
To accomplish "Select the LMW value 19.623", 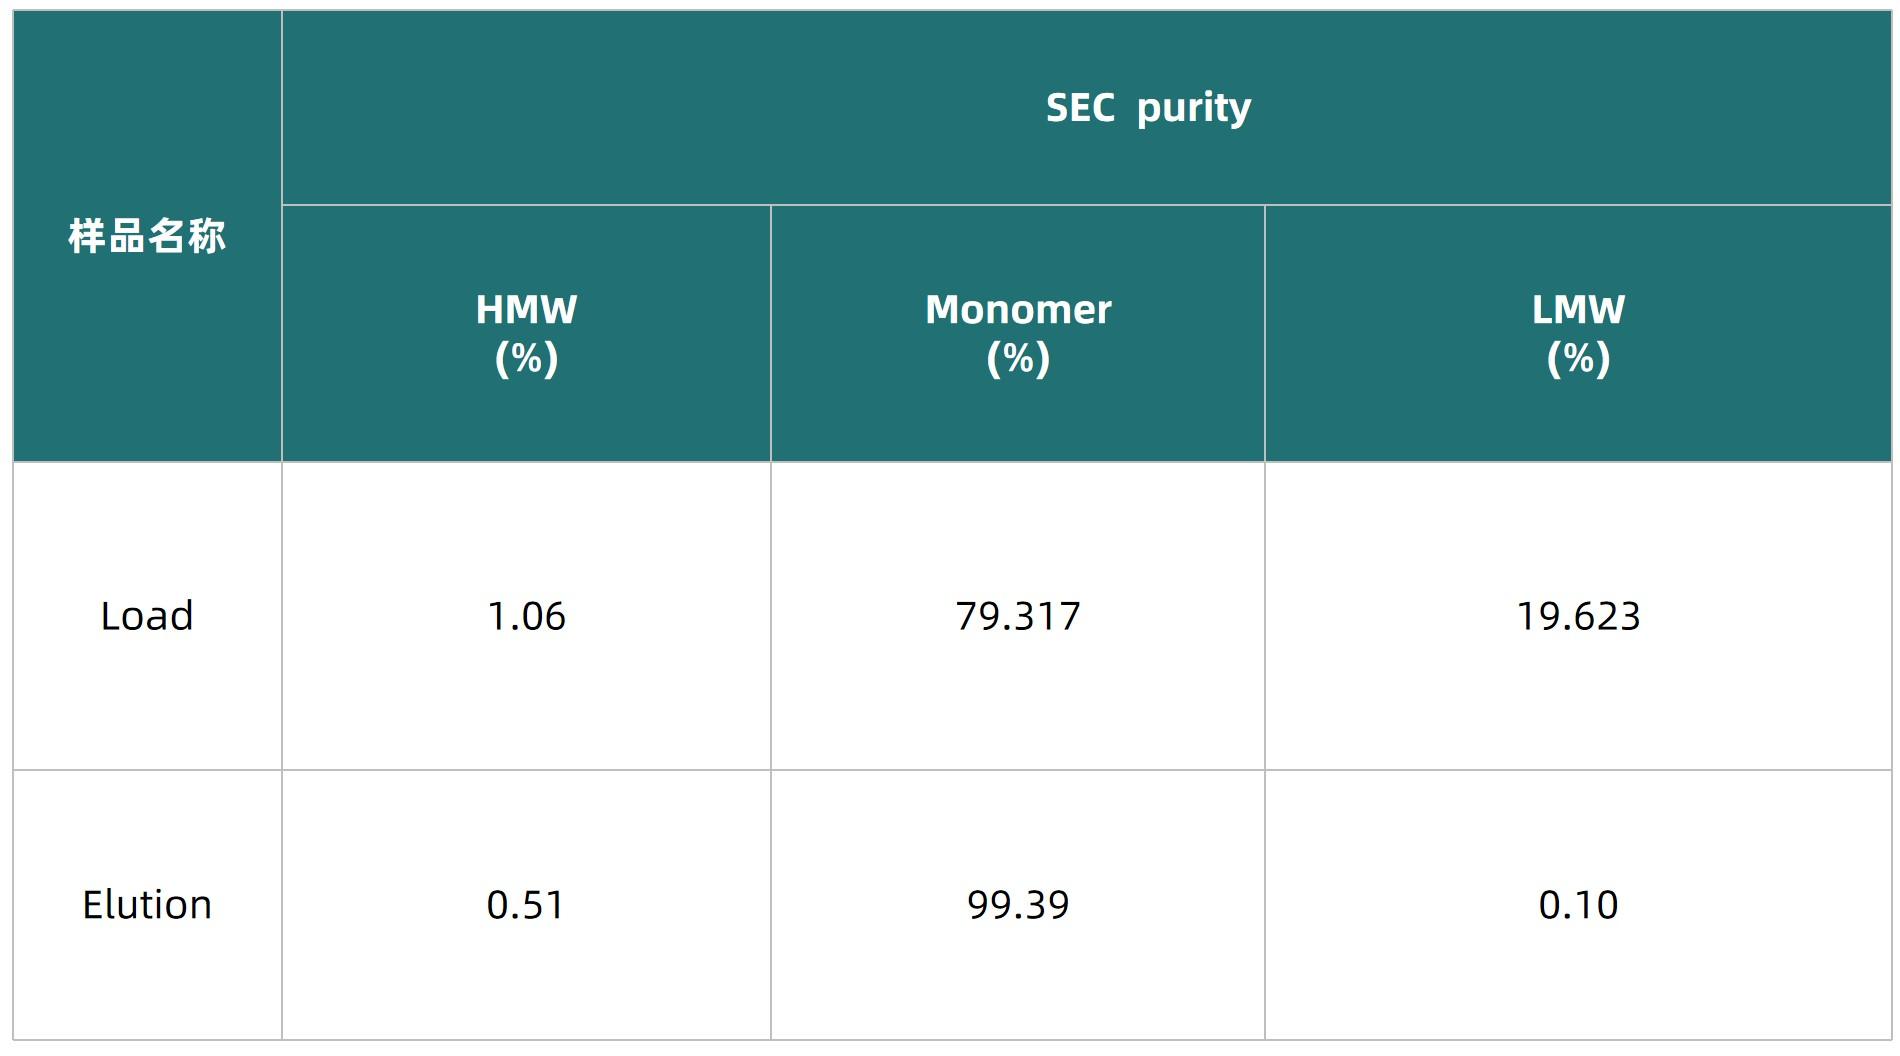I will pos(1578,616).
